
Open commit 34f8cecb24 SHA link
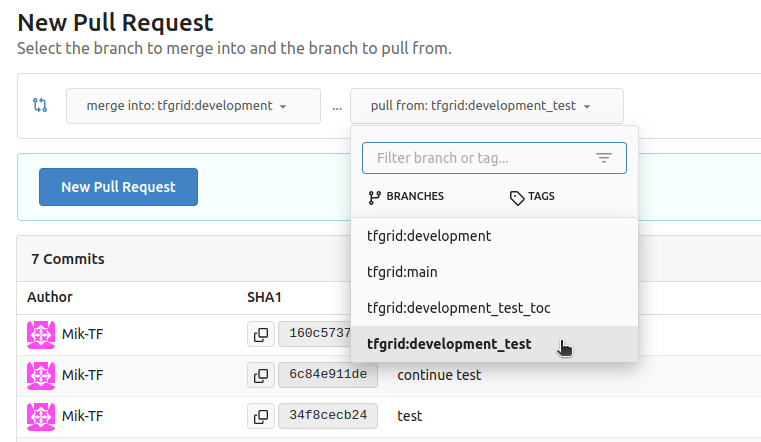(x=328, y=415)
